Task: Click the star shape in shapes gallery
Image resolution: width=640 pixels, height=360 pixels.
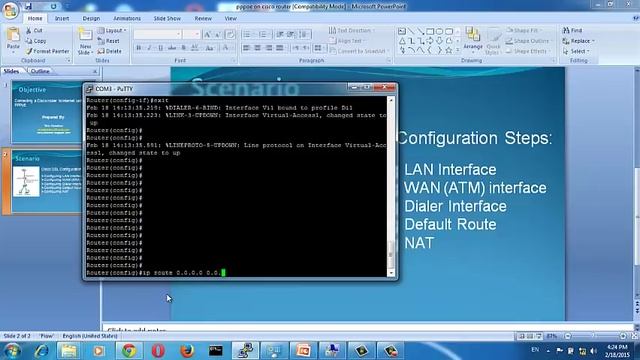Action: pyautogui.click(x=449, y=50)
